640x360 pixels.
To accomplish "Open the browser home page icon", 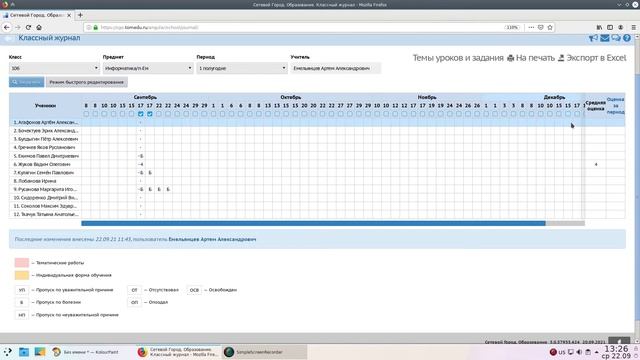I will coord(39,27).
